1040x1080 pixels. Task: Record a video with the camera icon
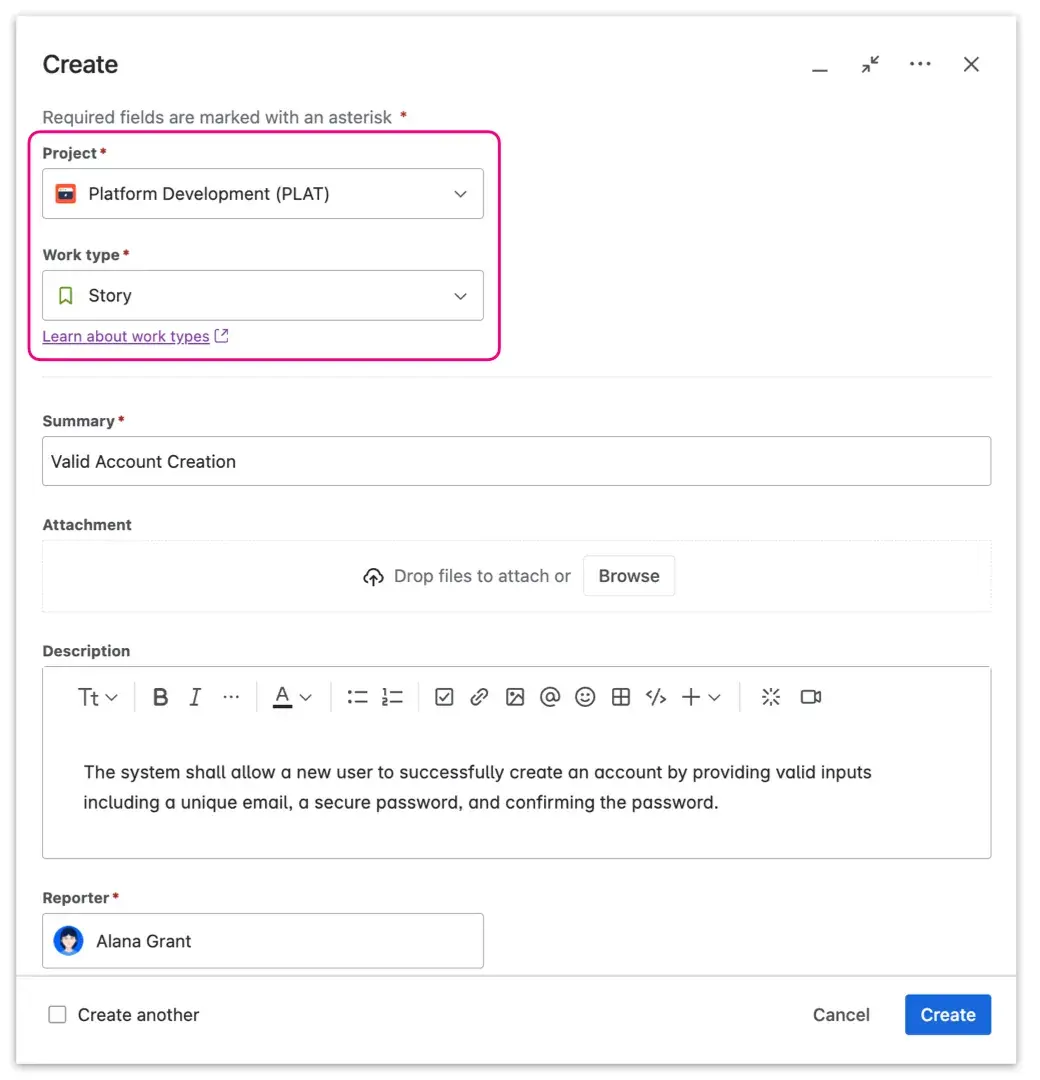click(810, 697)
